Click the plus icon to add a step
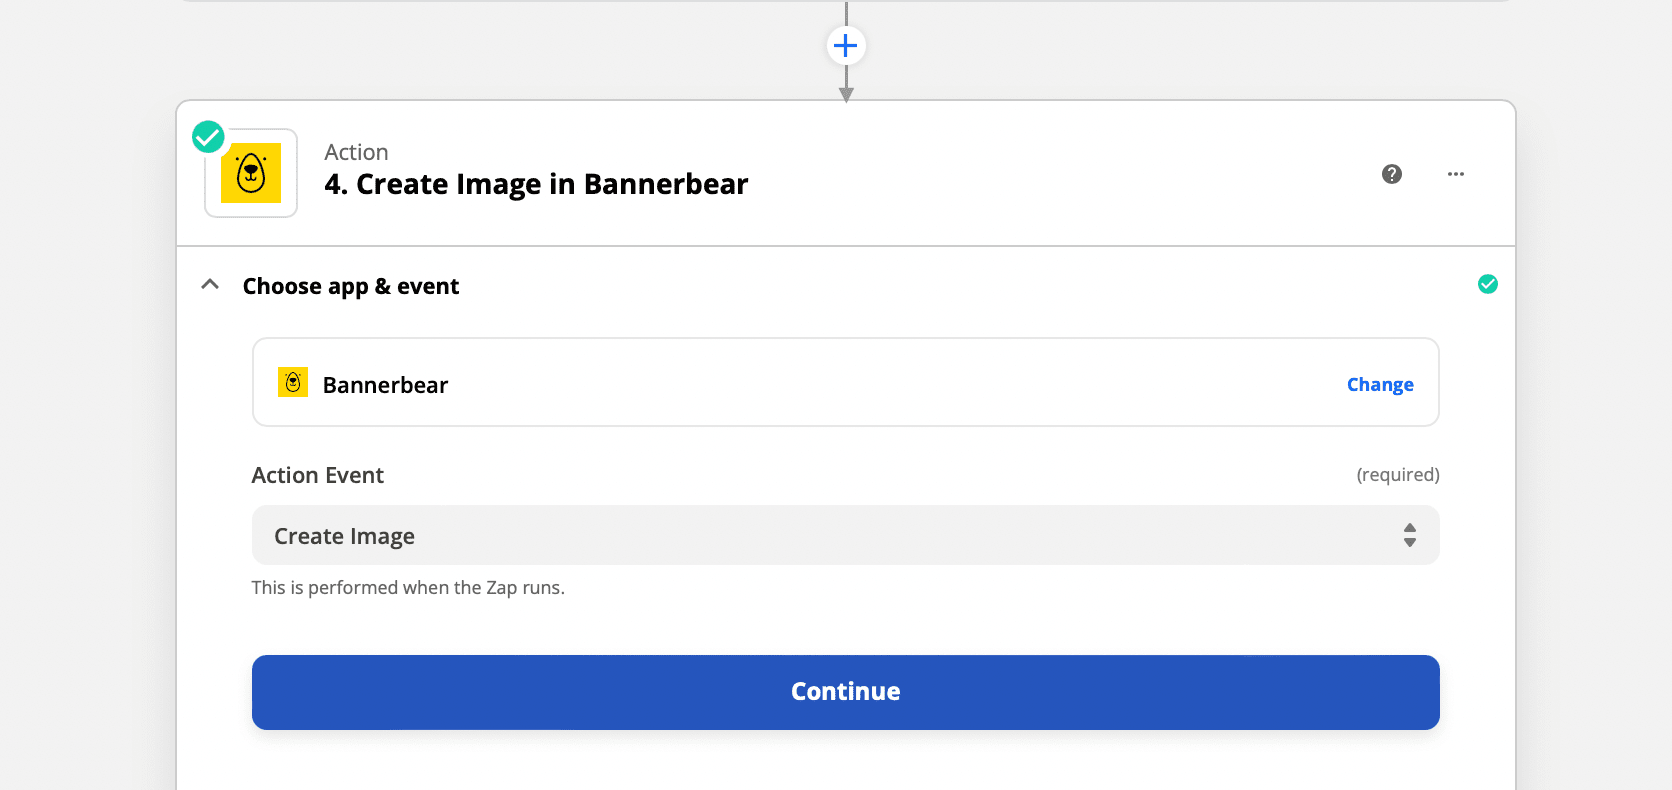Viewport: 1672px width, 790px height. point(846,45)
